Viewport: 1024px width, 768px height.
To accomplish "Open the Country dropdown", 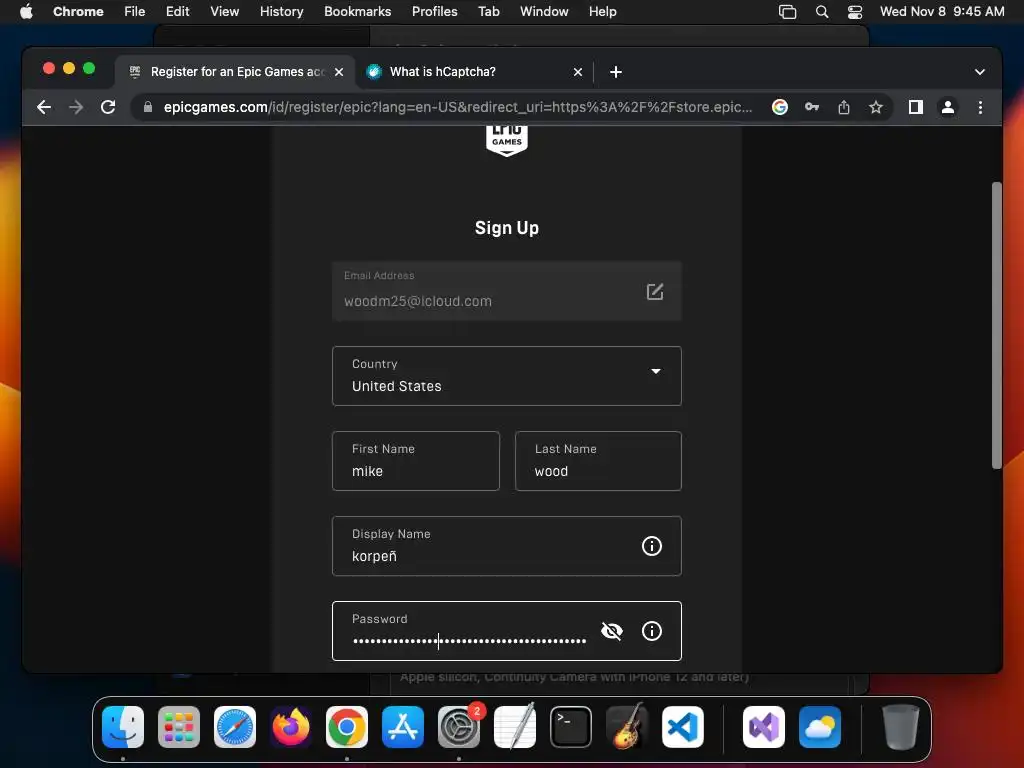I will (507, 376).
